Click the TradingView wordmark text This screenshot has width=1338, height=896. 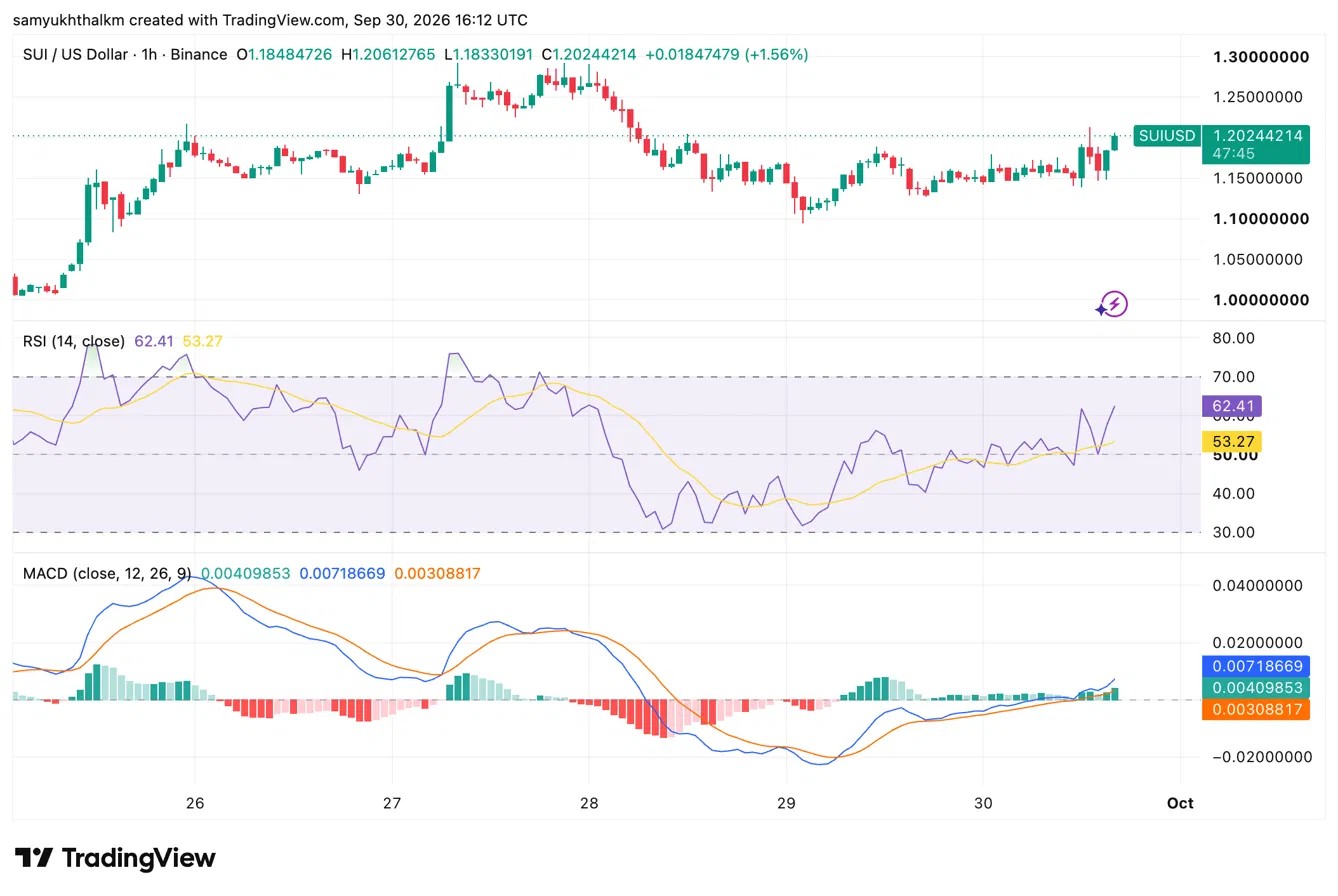[139, 858]
